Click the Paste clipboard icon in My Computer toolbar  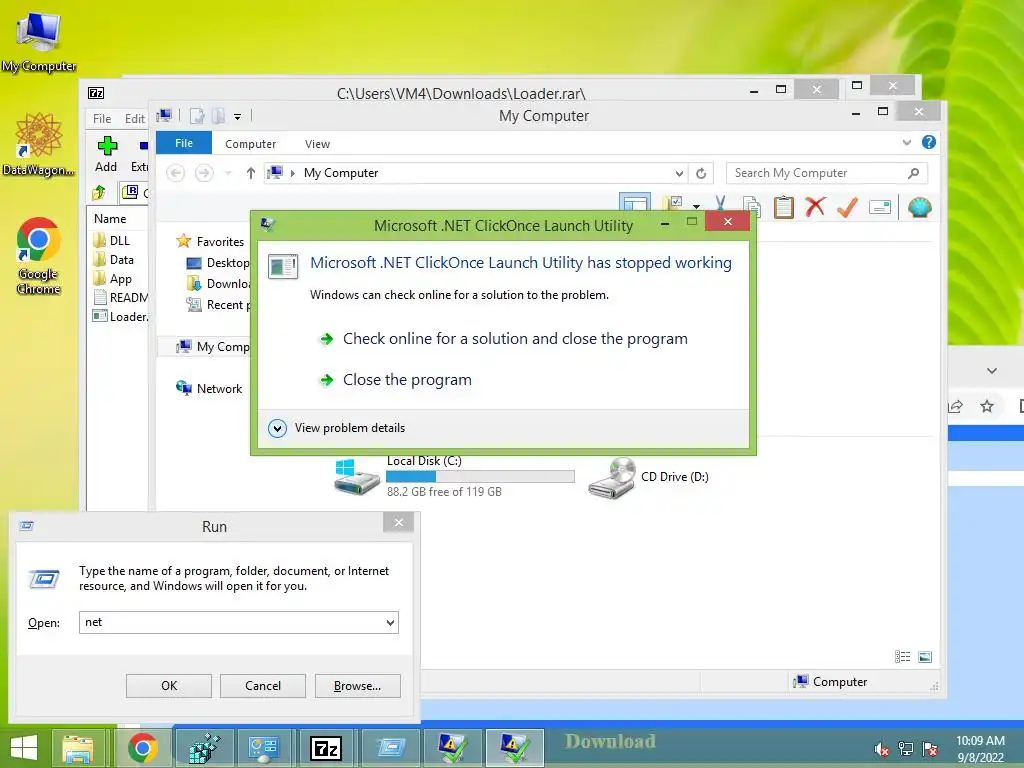click(783, 208)
